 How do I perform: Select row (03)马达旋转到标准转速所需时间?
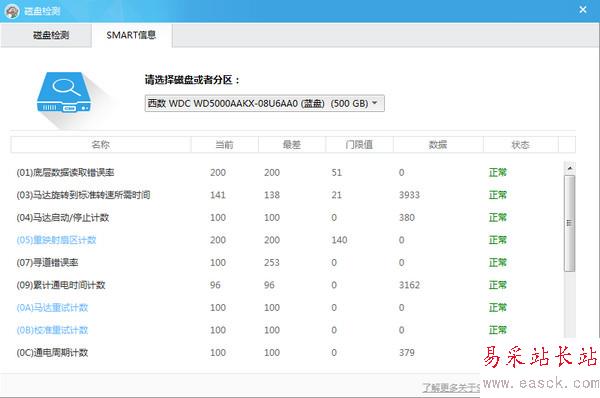coord(287,195)
